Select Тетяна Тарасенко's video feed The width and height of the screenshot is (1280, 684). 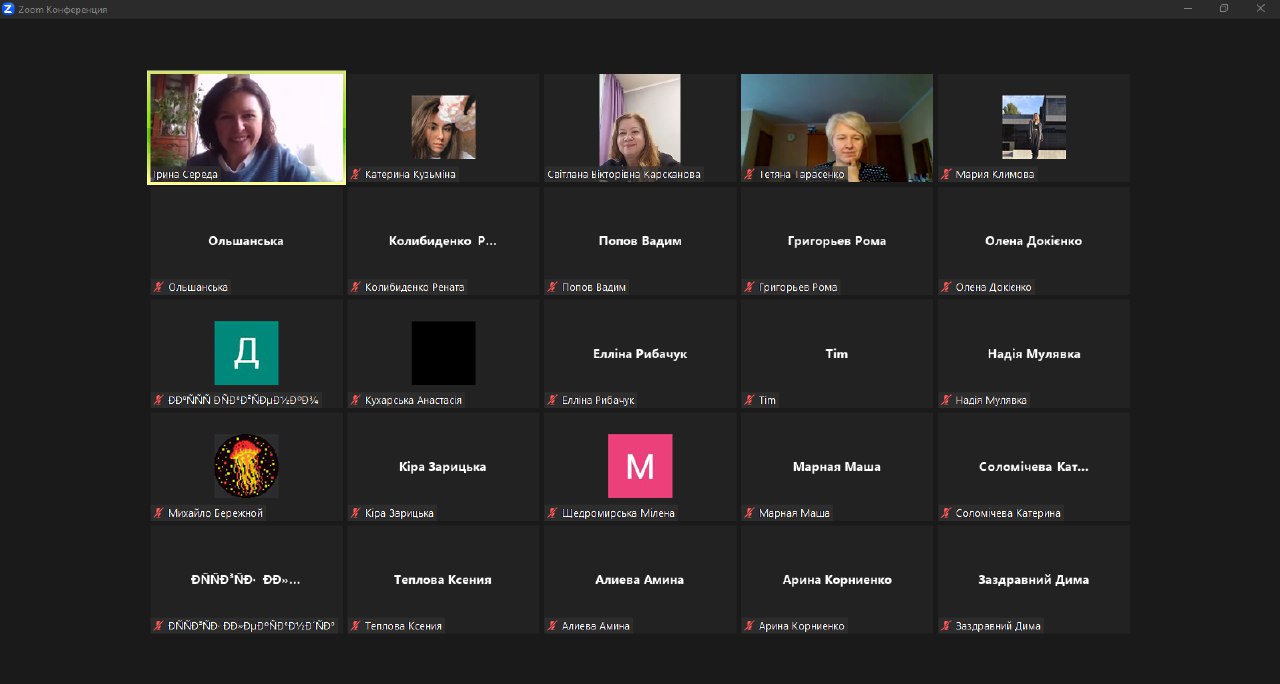coord(836,127)
